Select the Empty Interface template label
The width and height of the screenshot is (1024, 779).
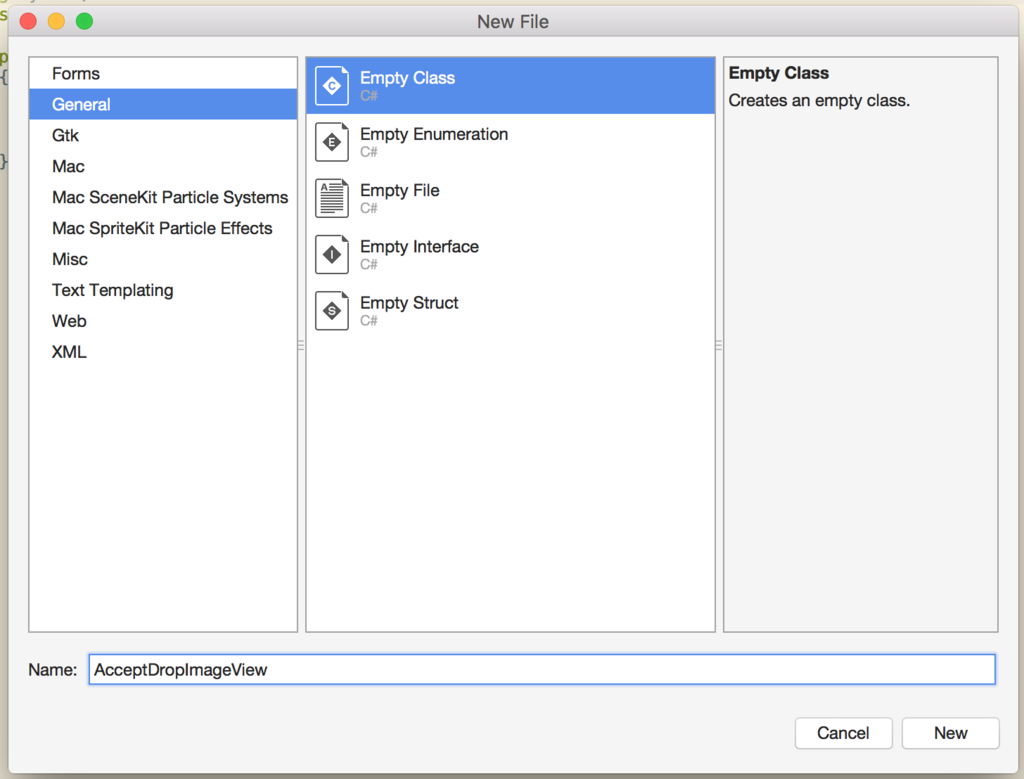pyautogui.click(x=419, y=246)
